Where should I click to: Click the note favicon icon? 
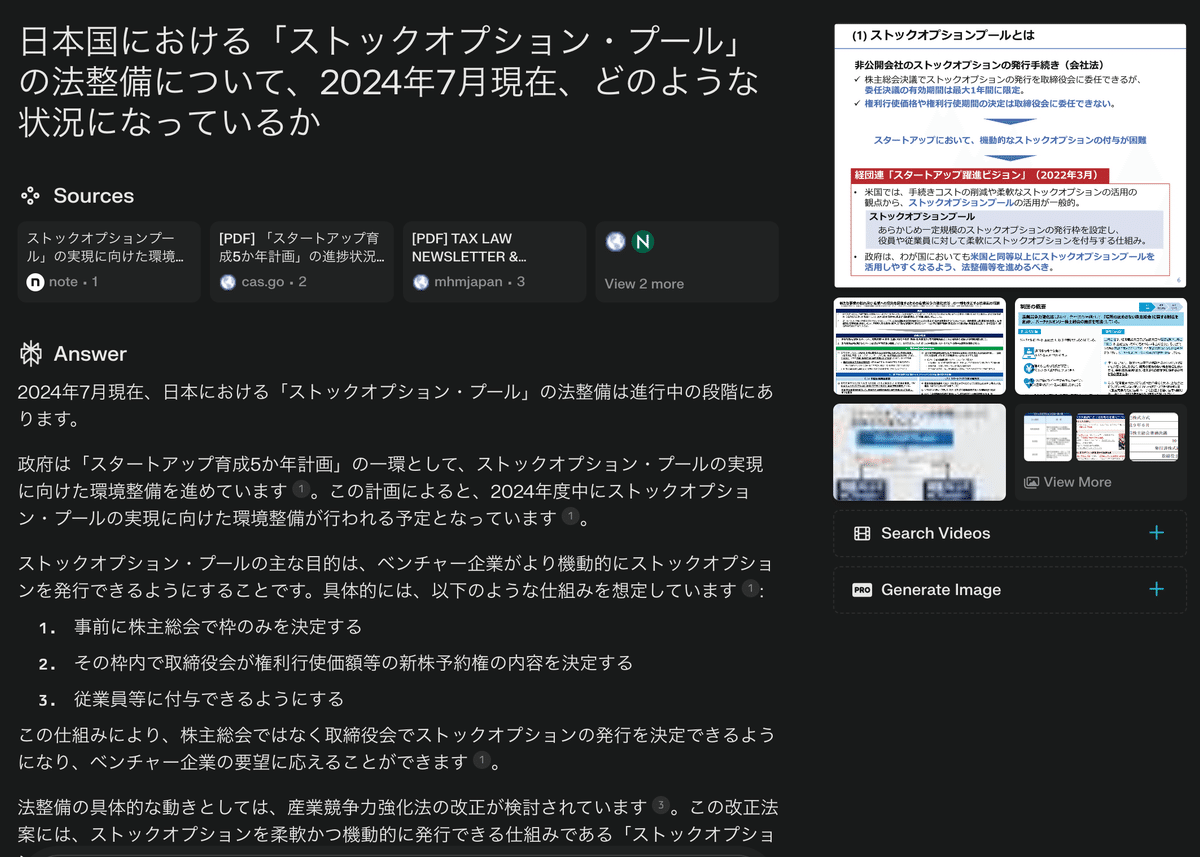coord(36,282)
